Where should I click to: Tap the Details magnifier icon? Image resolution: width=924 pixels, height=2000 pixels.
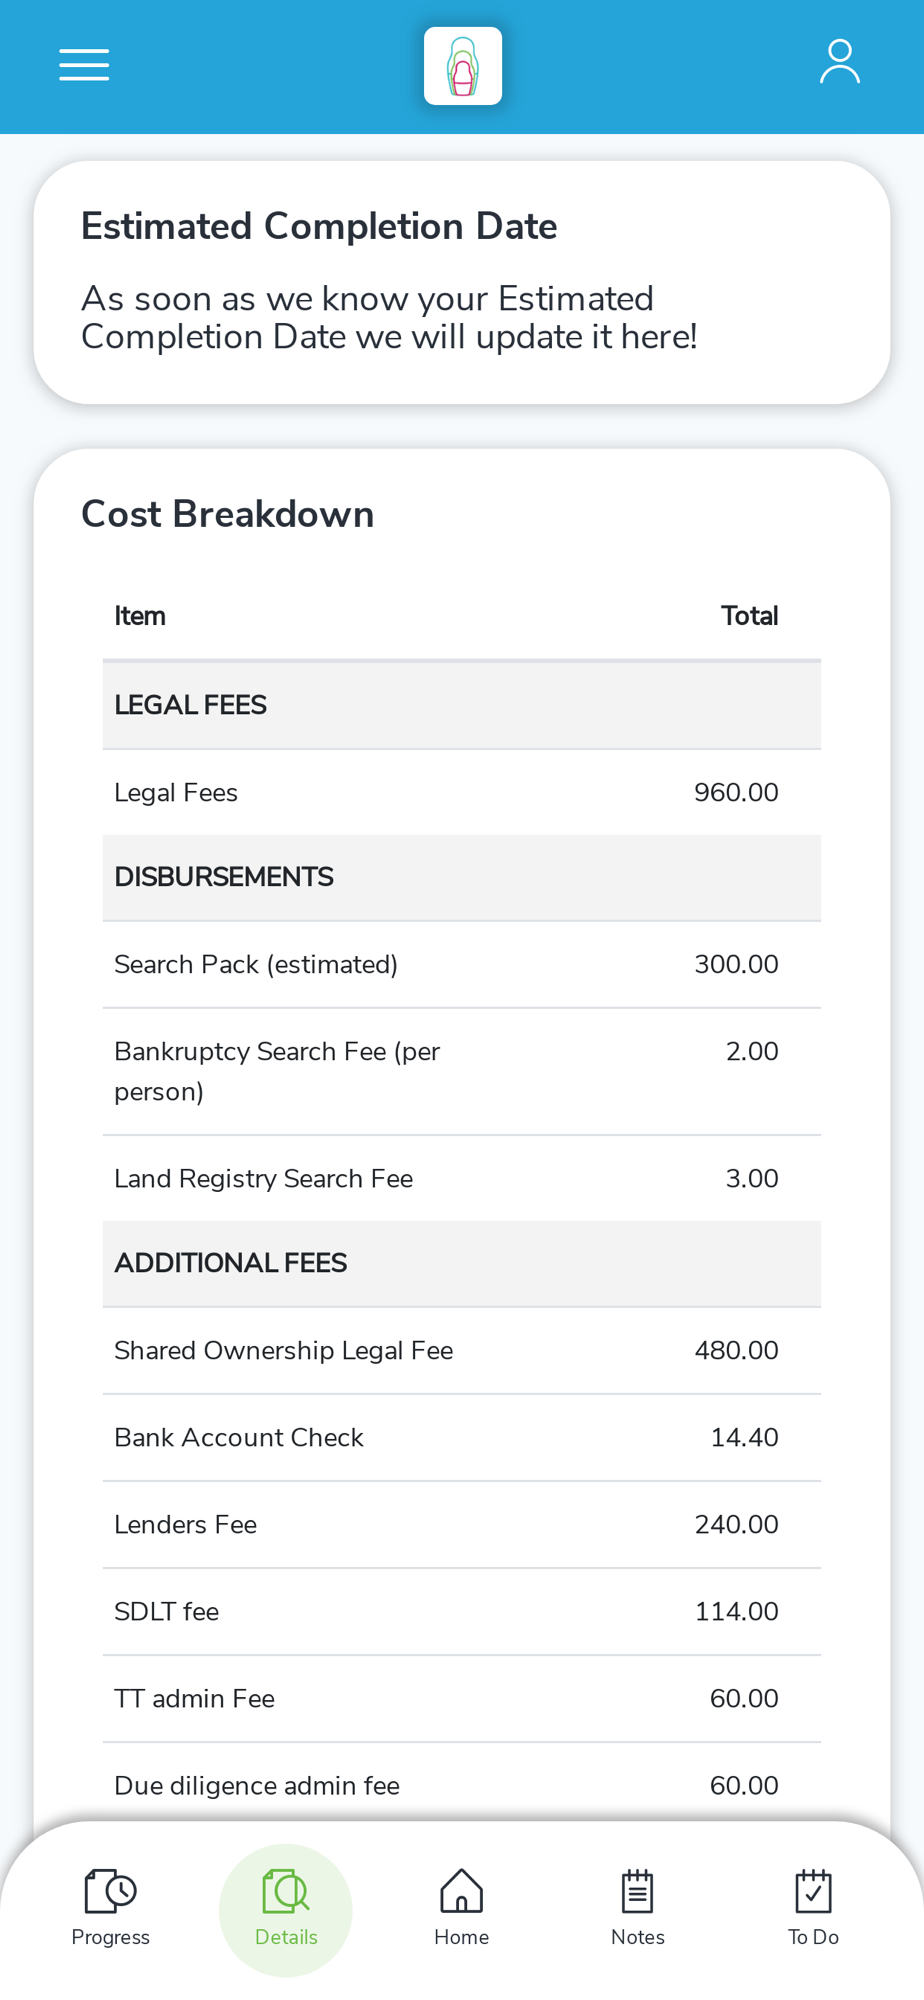[x=285, y=1891]
